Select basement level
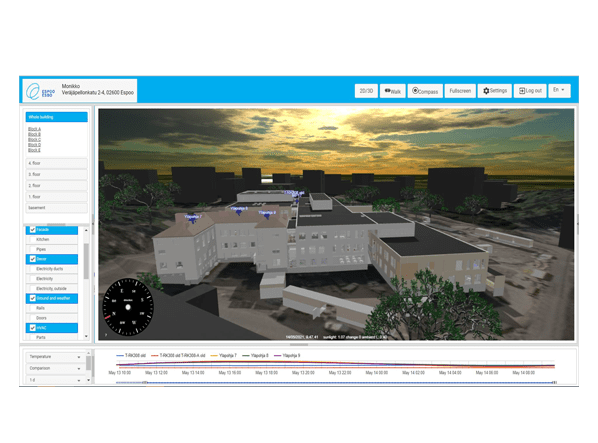Viewport: 598px width, 443px height. pos(56,208)
